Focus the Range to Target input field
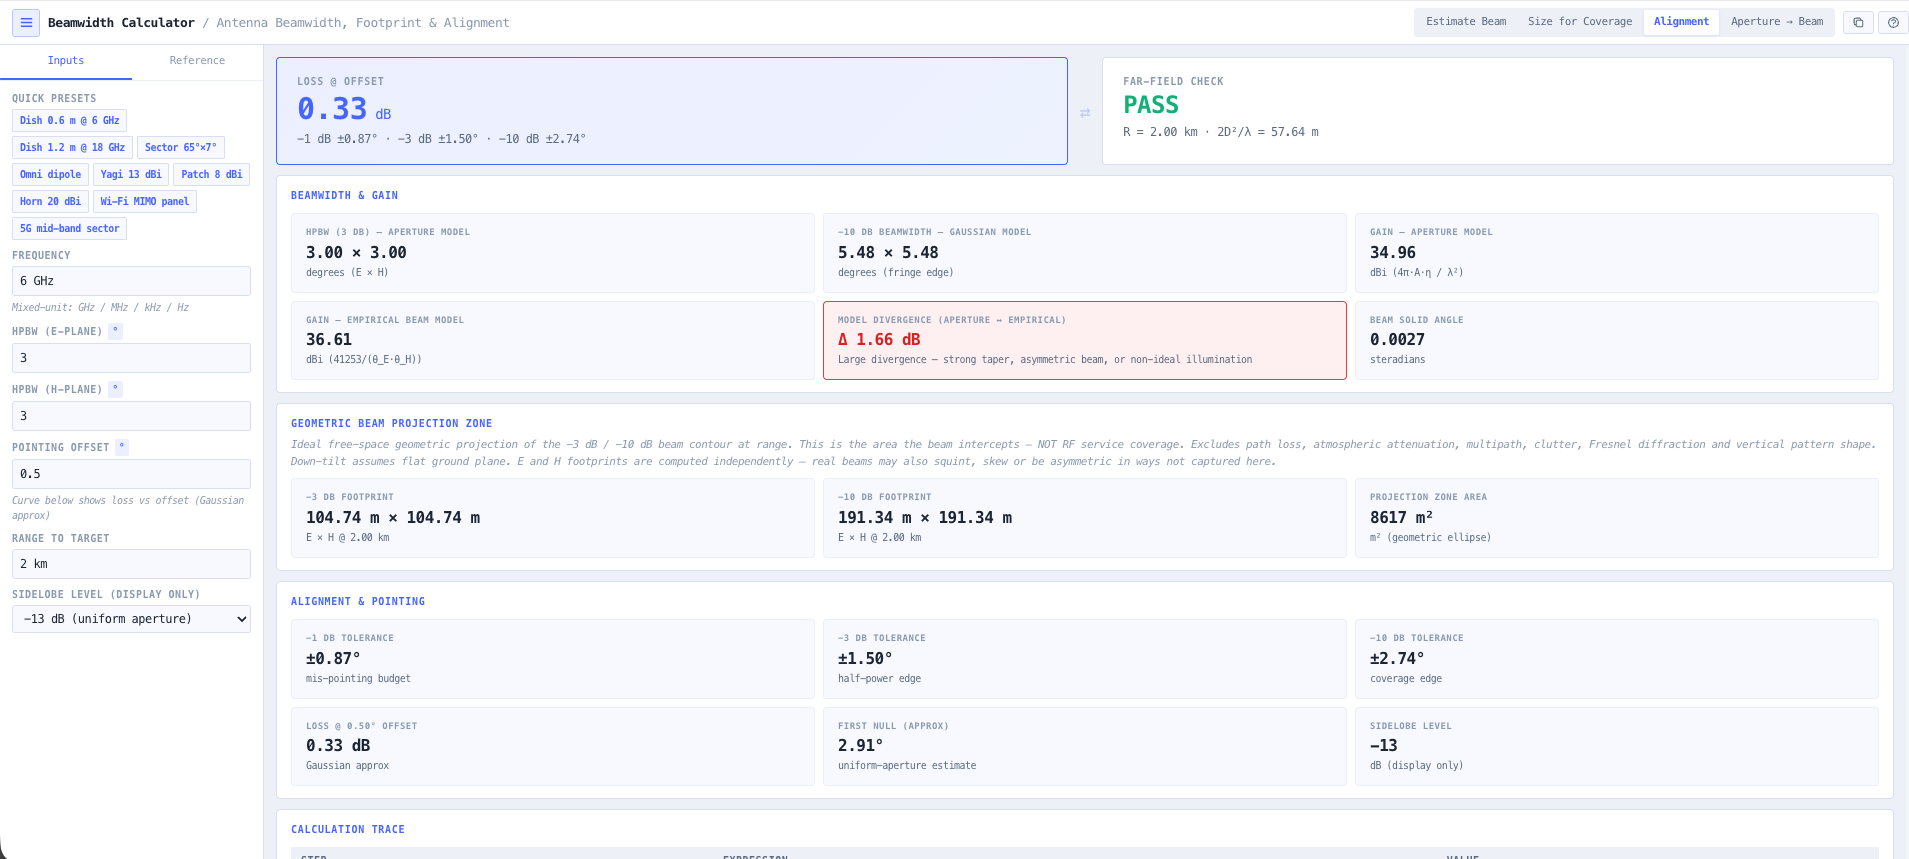Viewport: 1909px width, 859px height. point(131,564)
